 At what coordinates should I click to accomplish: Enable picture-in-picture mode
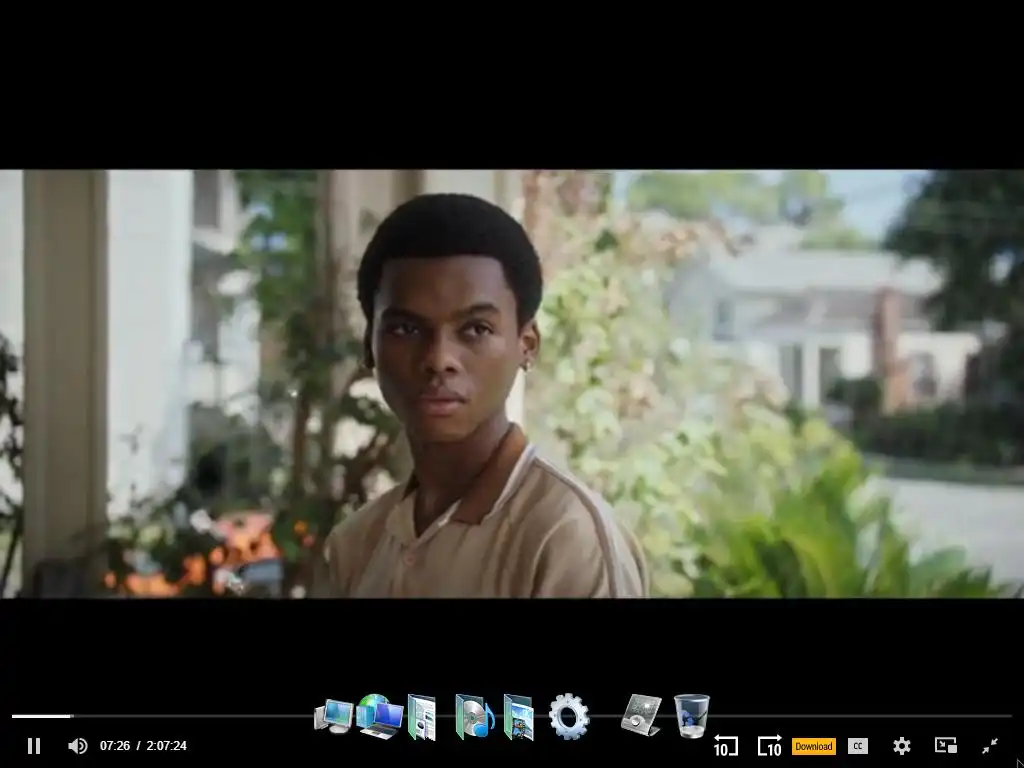[946, 746]
